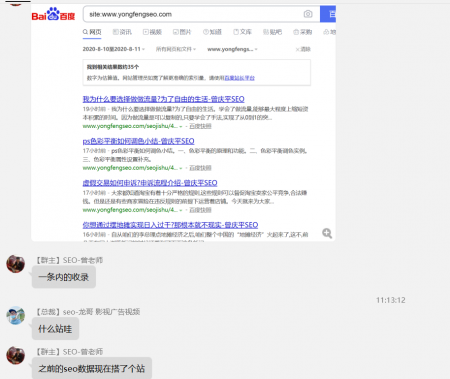Open result ps色彩平衡如何调色小结 title link

pyautogui.click(x=138, y=141)
